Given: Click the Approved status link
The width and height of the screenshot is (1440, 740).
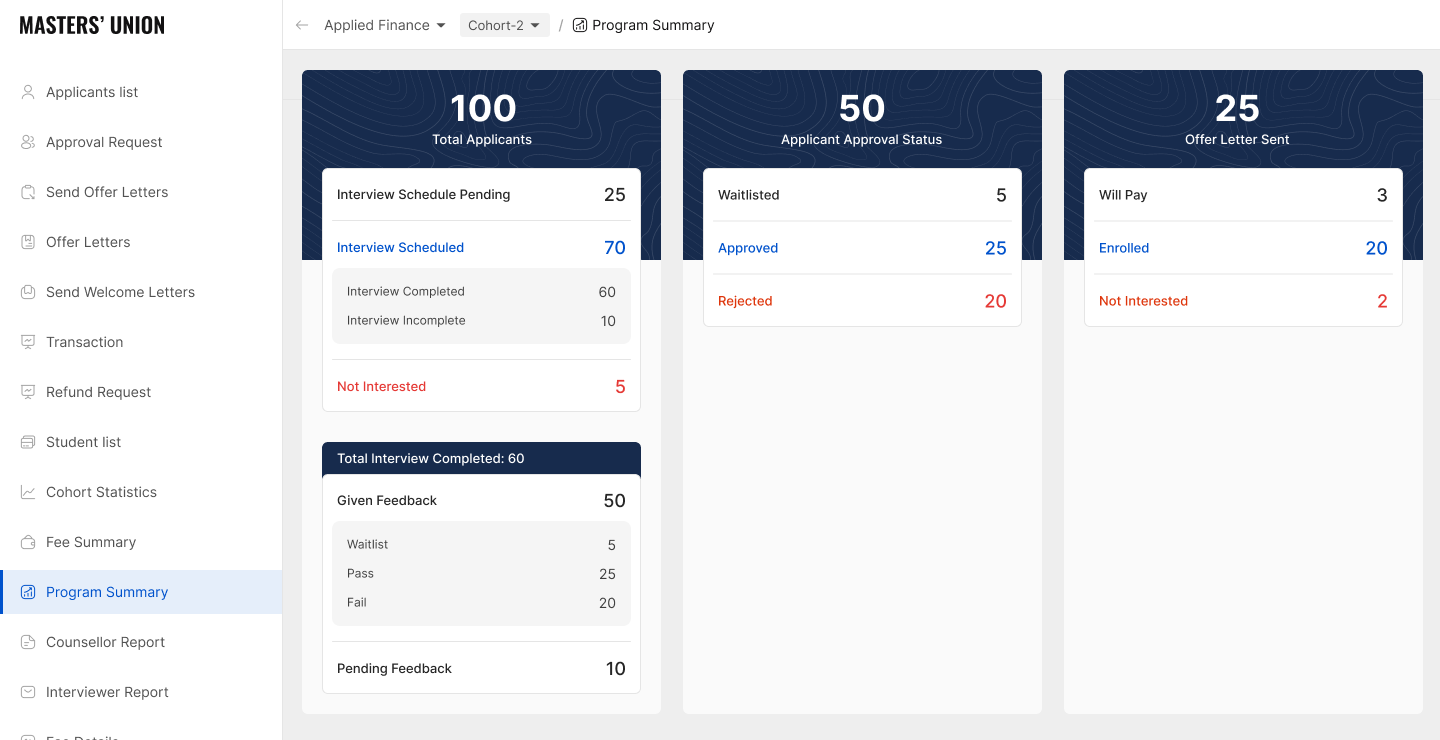Looking at the screenshot, I should point(748,248).
